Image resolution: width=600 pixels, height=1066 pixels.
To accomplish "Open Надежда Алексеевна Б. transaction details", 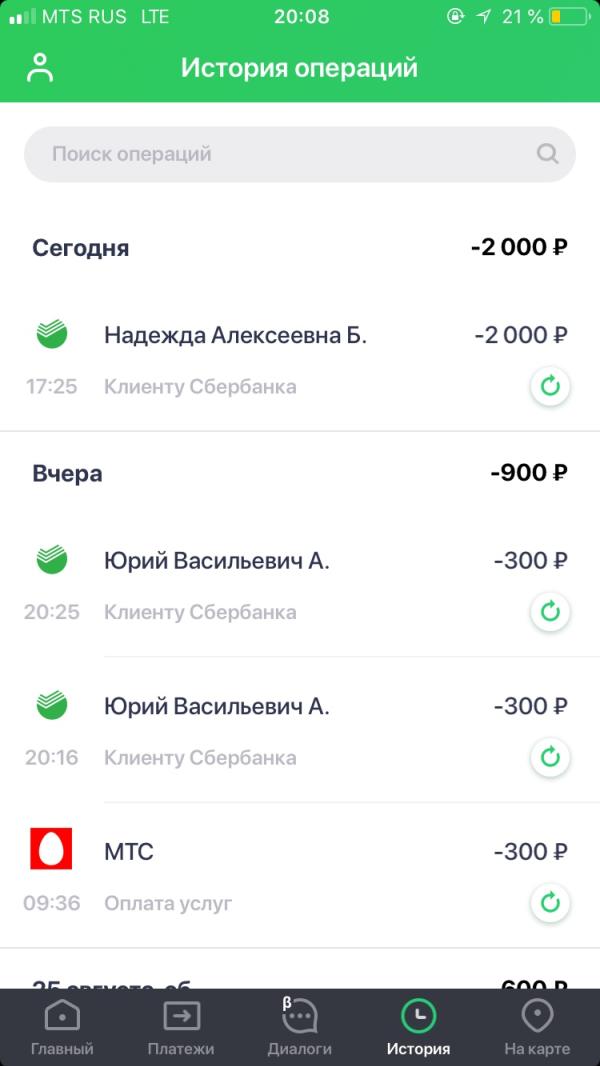I will point(300,360).
